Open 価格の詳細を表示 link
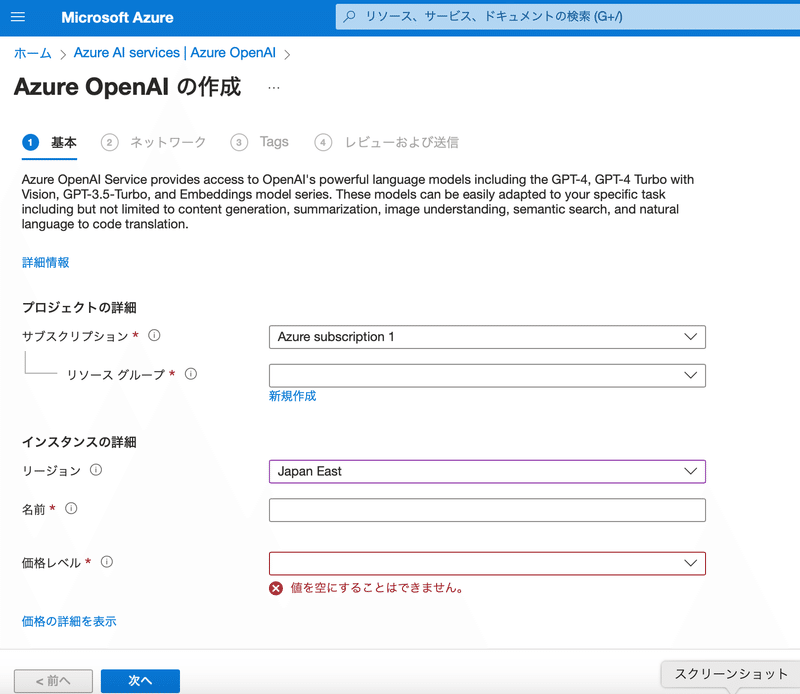The width and height of the screenshot is (800, 694). (x=69, y=621)
